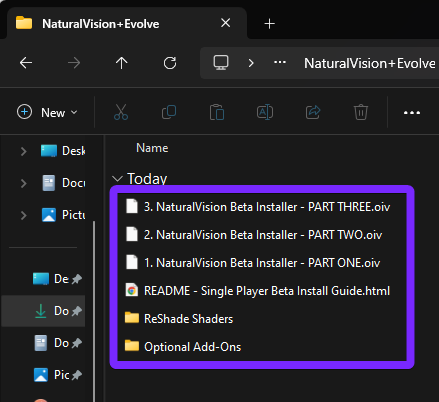Click the Share icon in toolbar

313,112
